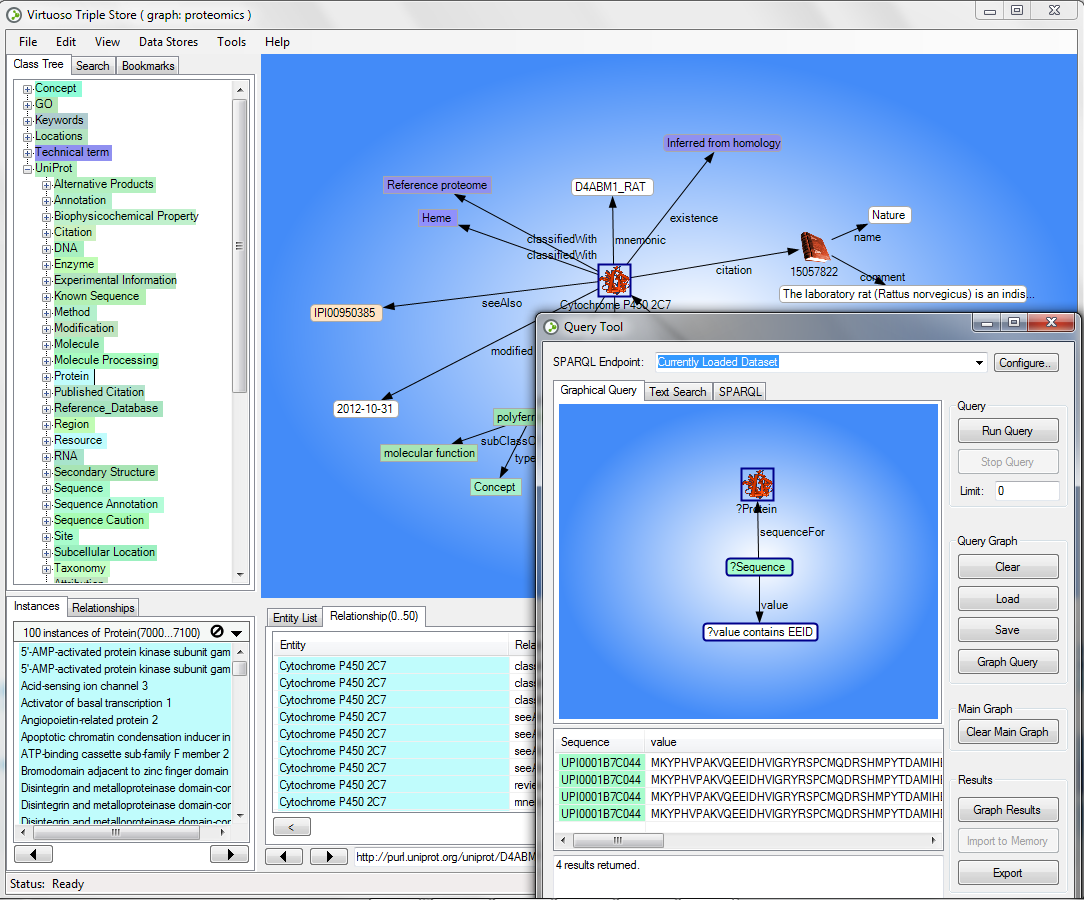Viewport: 1084px width, 900px height.
Task: Go to next page of Protein instances
Action: [x=229, y=854]
